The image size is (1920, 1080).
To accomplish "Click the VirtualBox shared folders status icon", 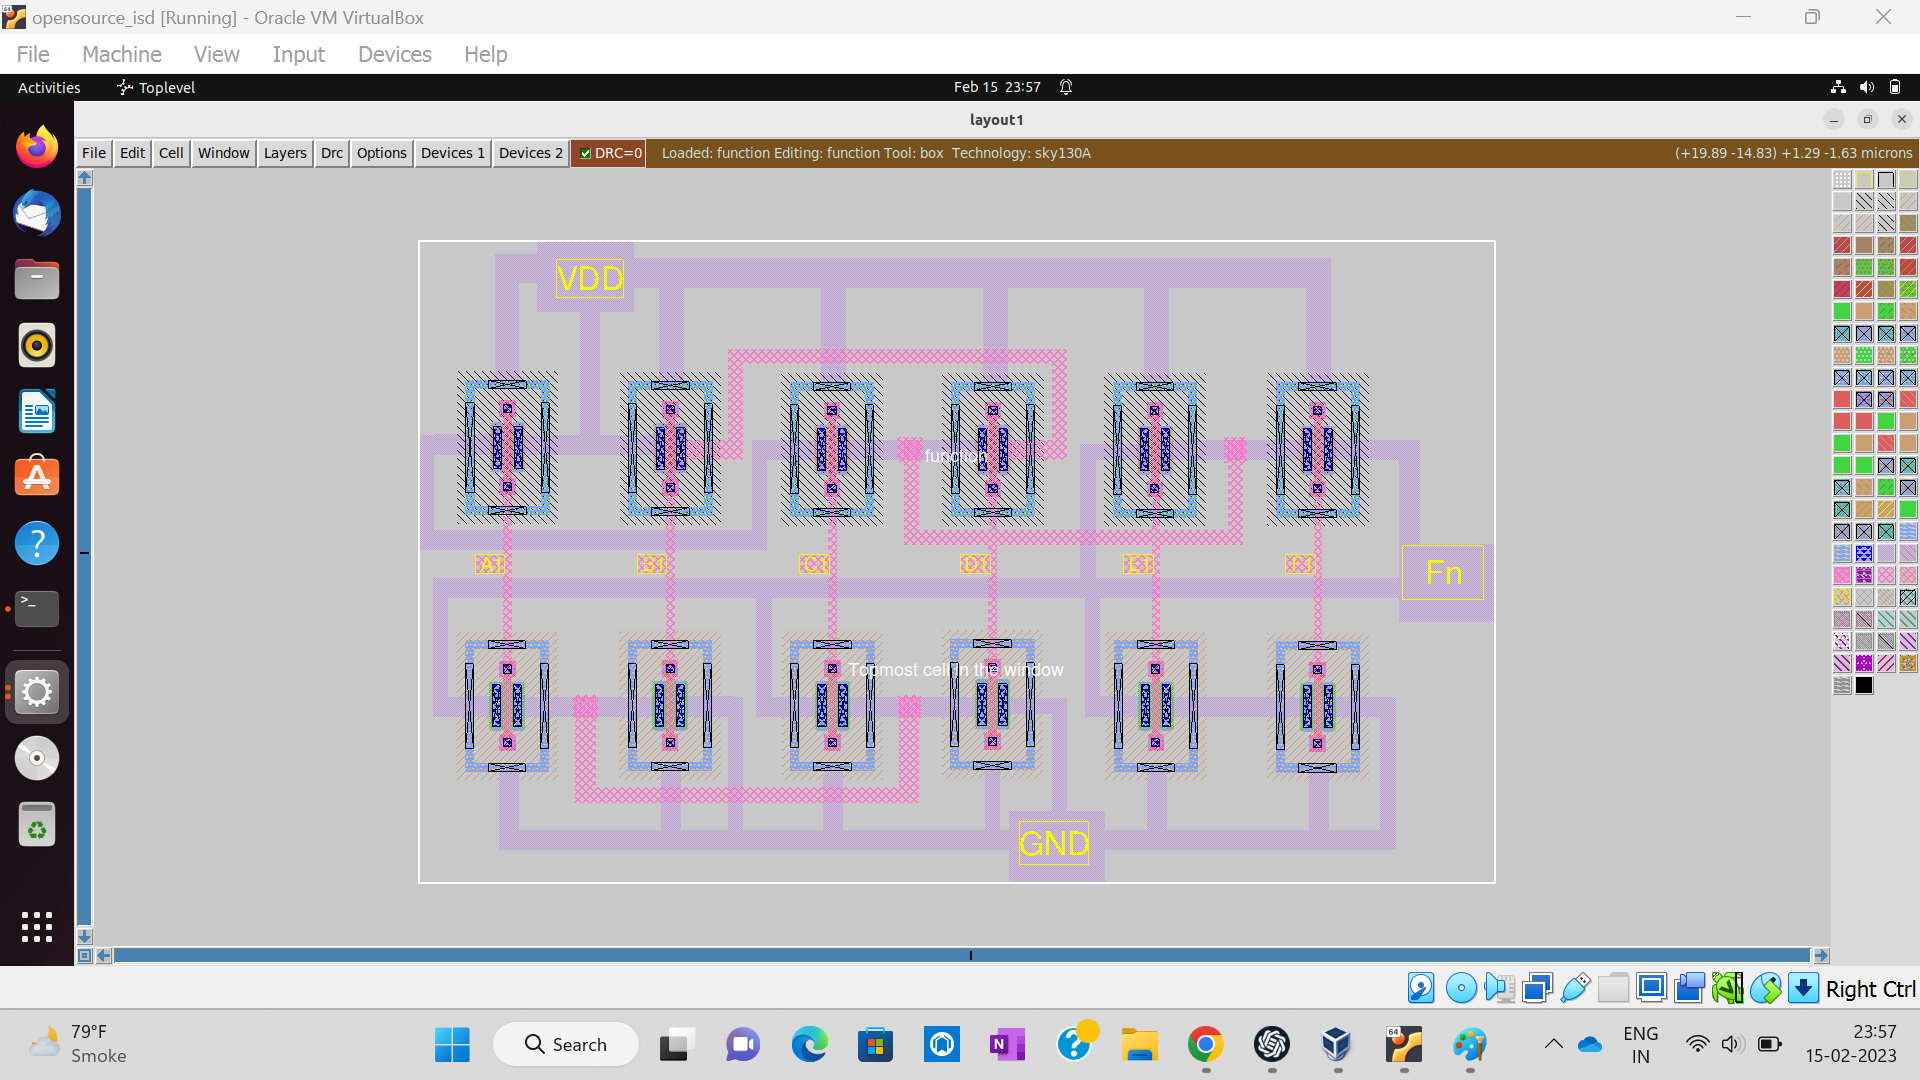I will [1613, 988].
